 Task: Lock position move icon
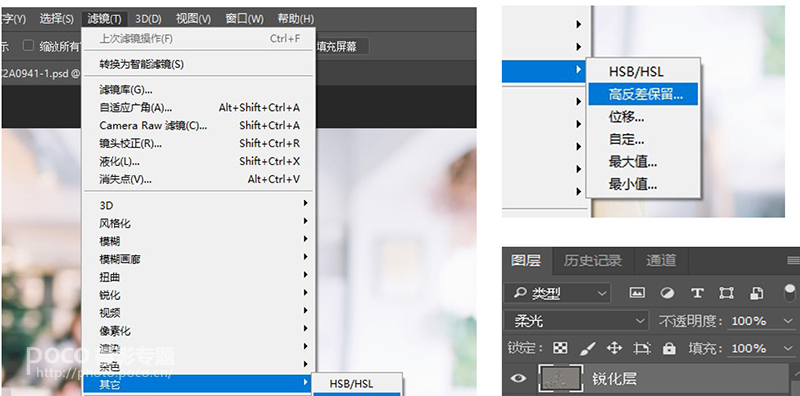pyautogui.click(x=614, y=349)
